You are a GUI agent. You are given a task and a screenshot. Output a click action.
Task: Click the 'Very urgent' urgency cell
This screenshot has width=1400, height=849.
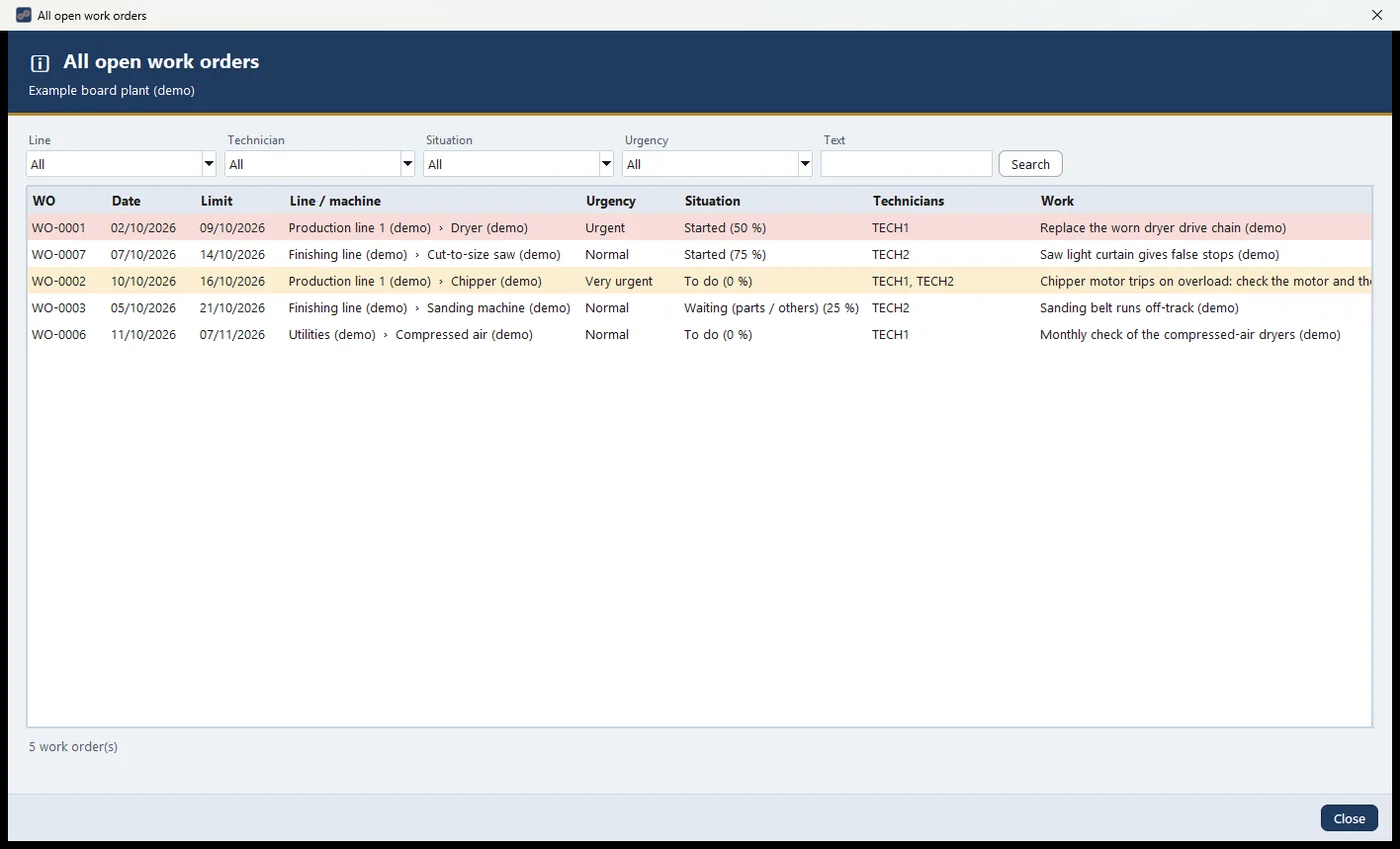click(619, 281)
